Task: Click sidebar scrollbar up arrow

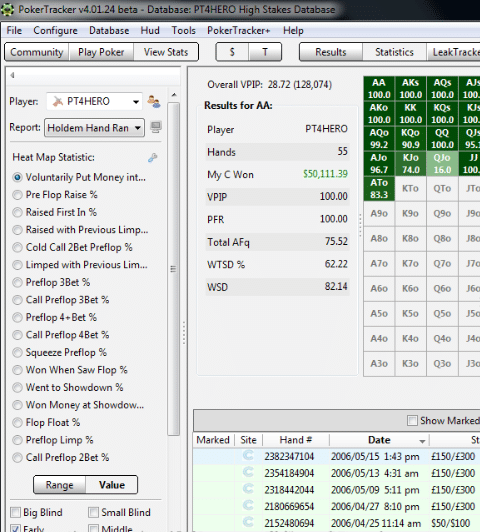Action: click(174, 95)
